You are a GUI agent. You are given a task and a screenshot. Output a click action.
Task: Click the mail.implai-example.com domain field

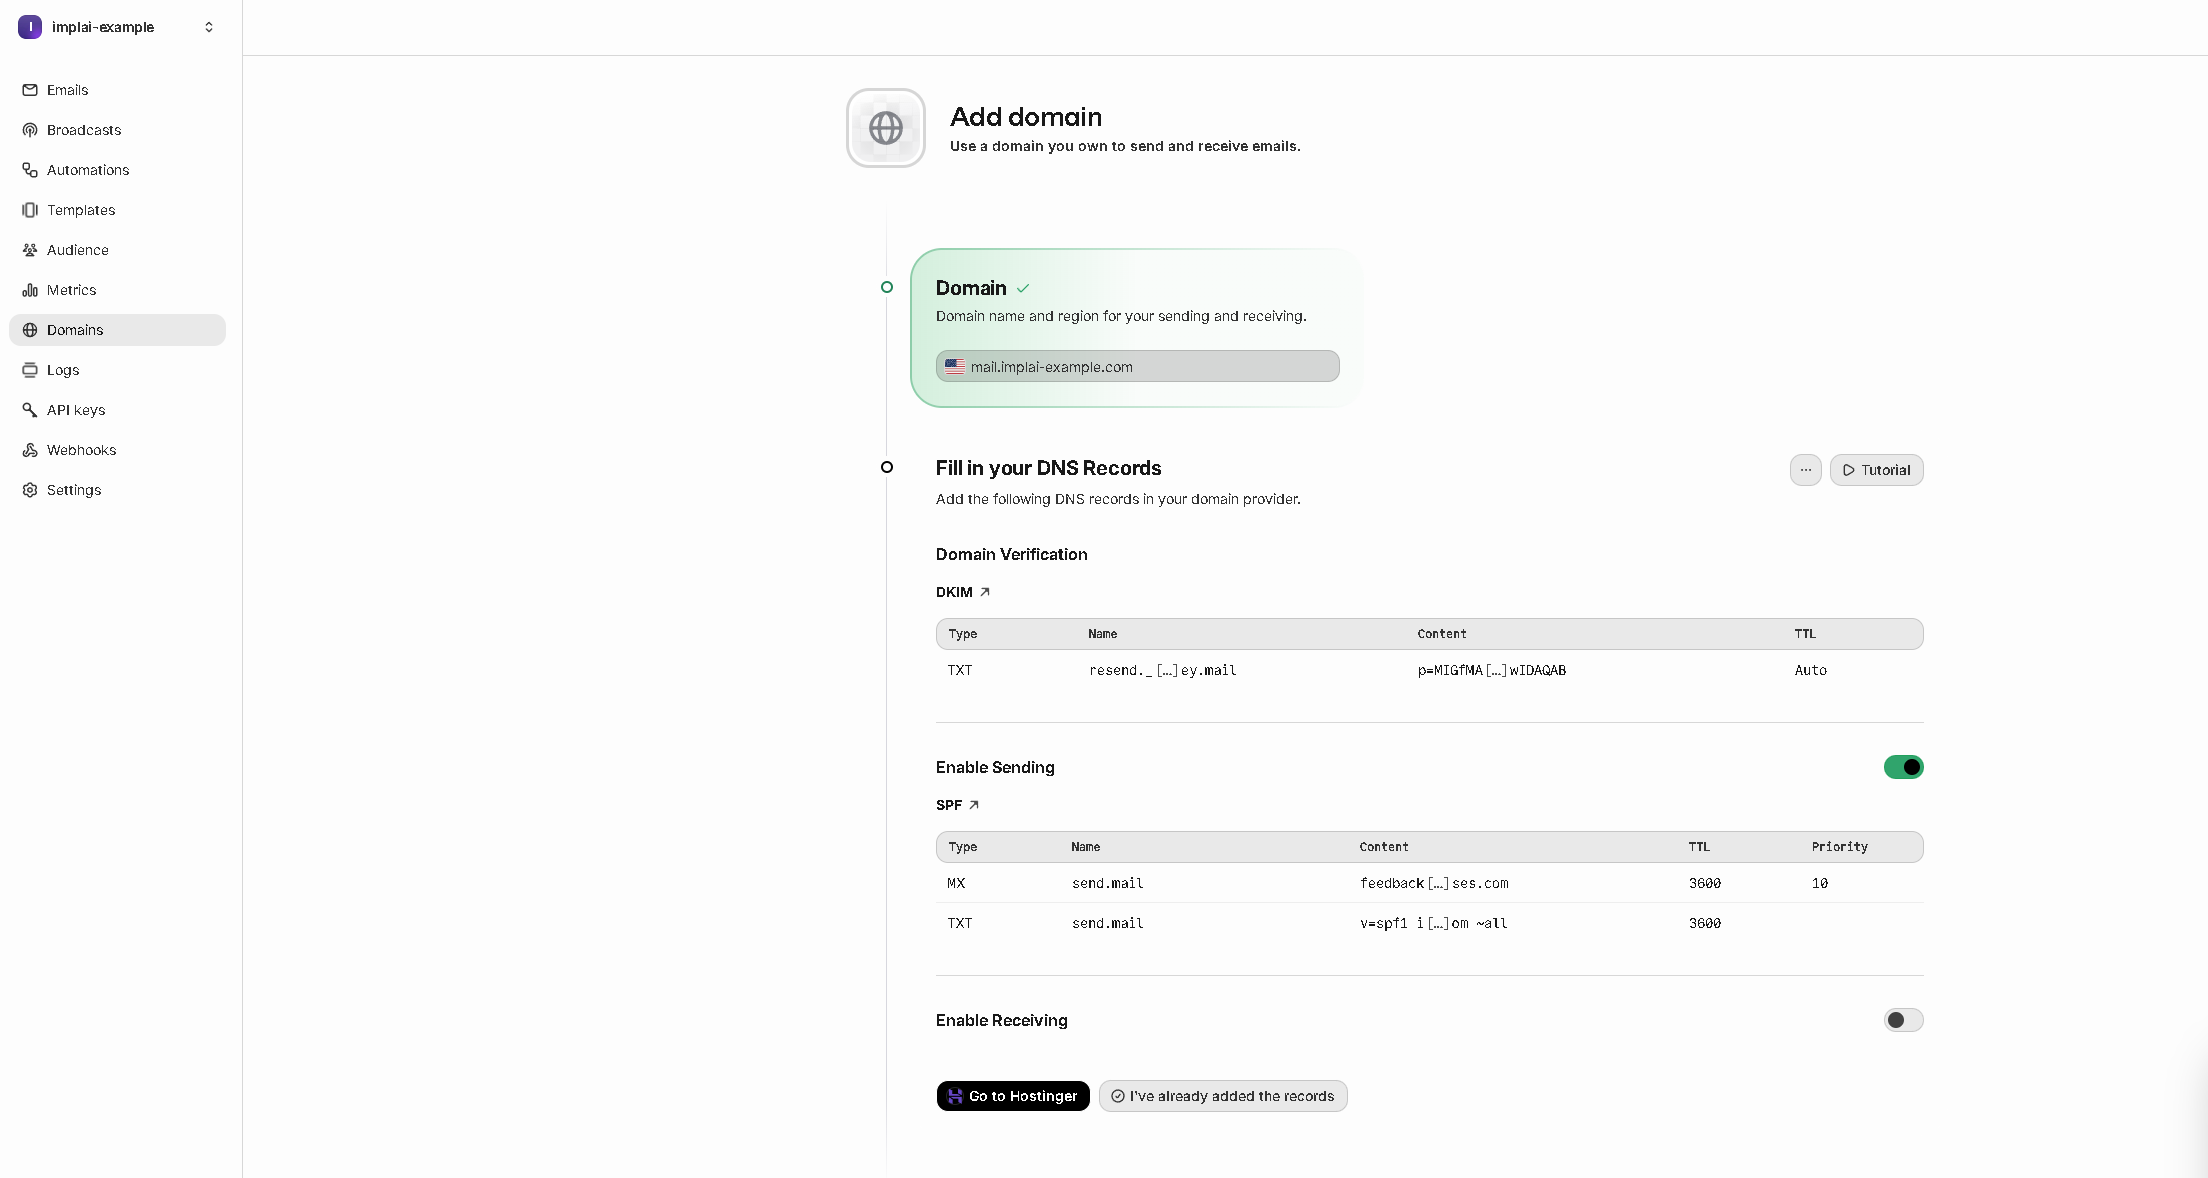[1138, 366]
